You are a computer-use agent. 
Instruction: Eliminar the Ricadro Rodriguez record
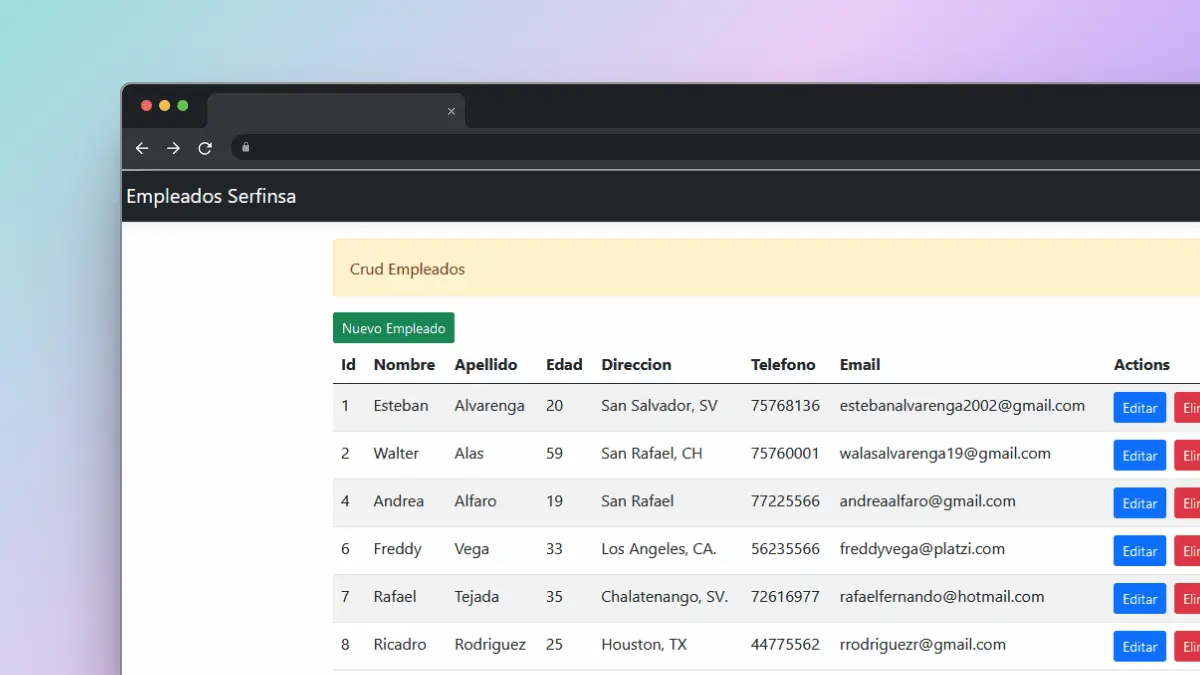point(1190,646)
